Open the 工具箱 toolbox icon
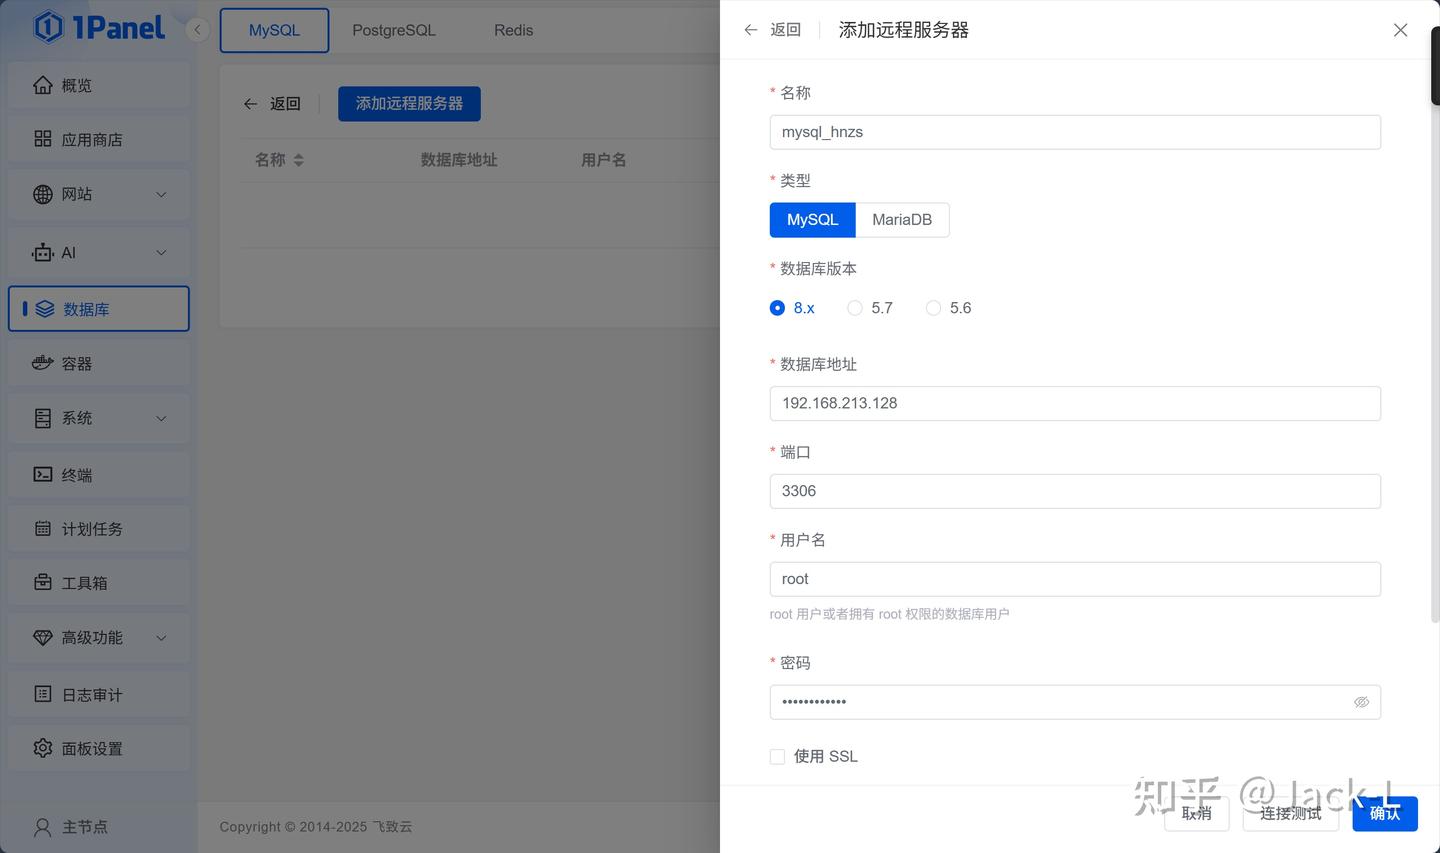Screen dimensions: 1440x853 43,582
